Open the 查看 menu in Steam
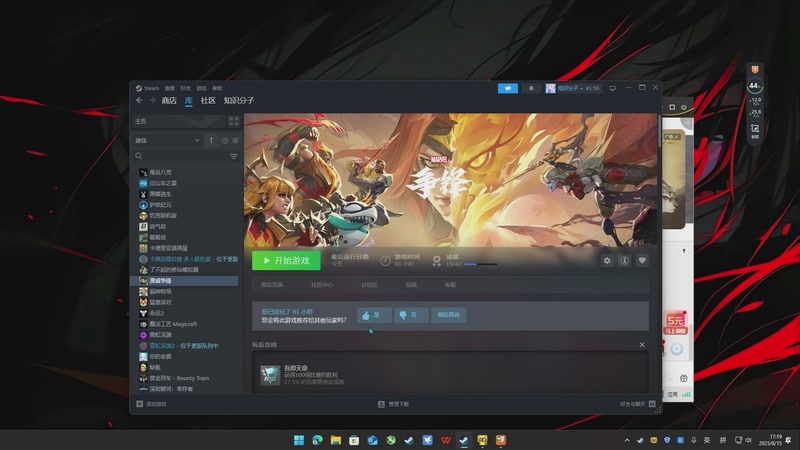 tap(169, 88)
